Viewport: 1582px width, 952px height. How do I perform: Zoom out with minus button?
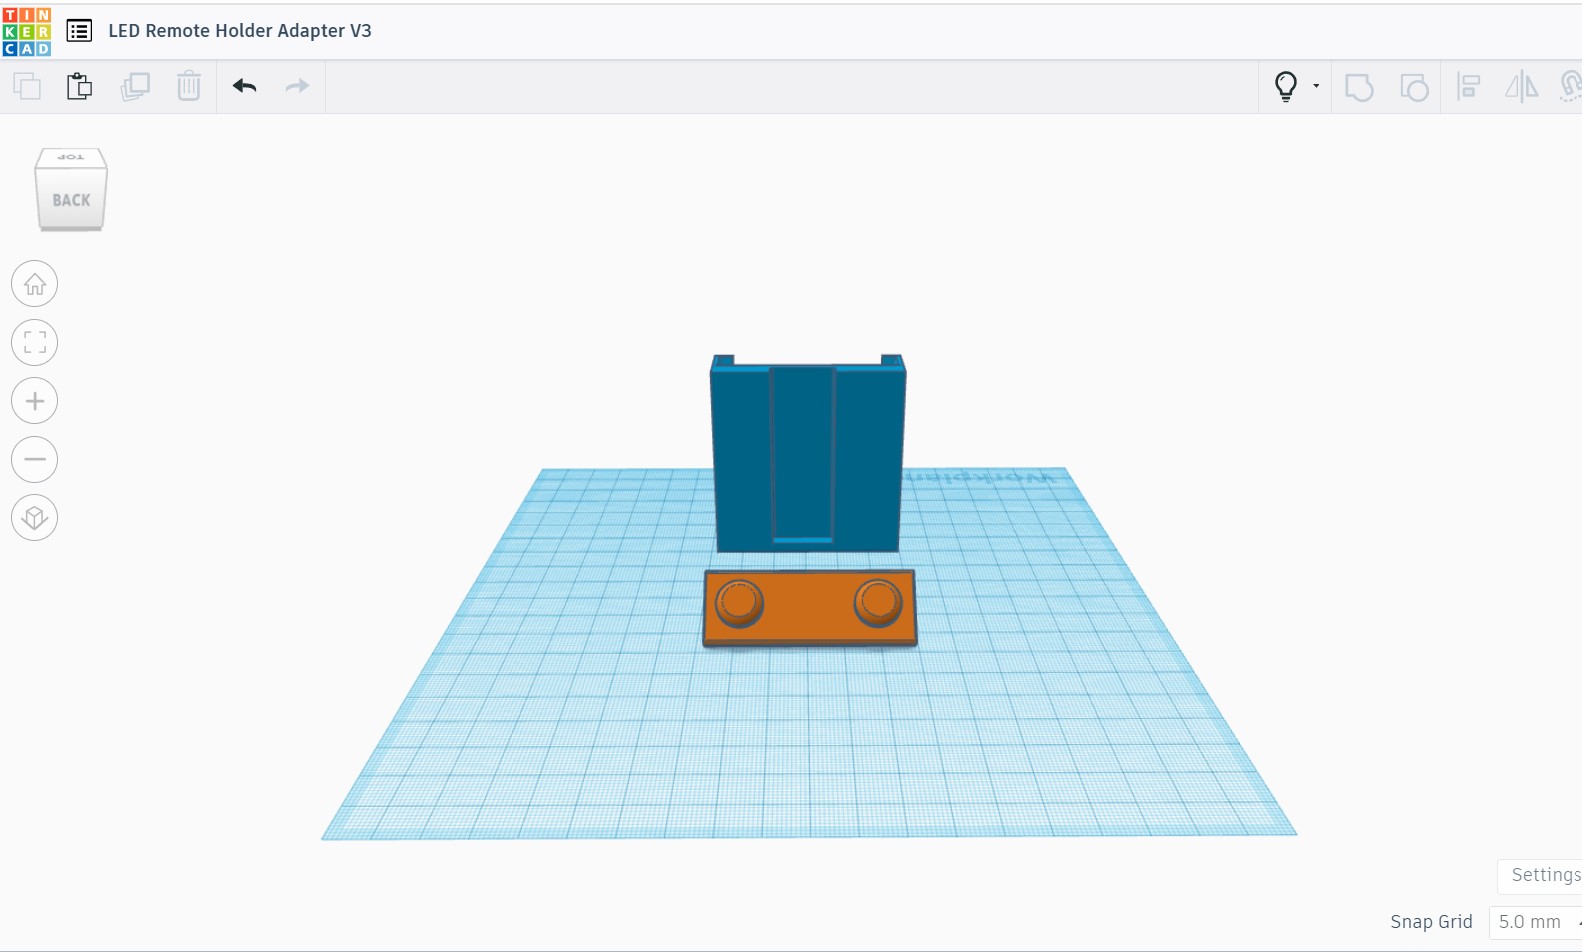pos(35,460)
